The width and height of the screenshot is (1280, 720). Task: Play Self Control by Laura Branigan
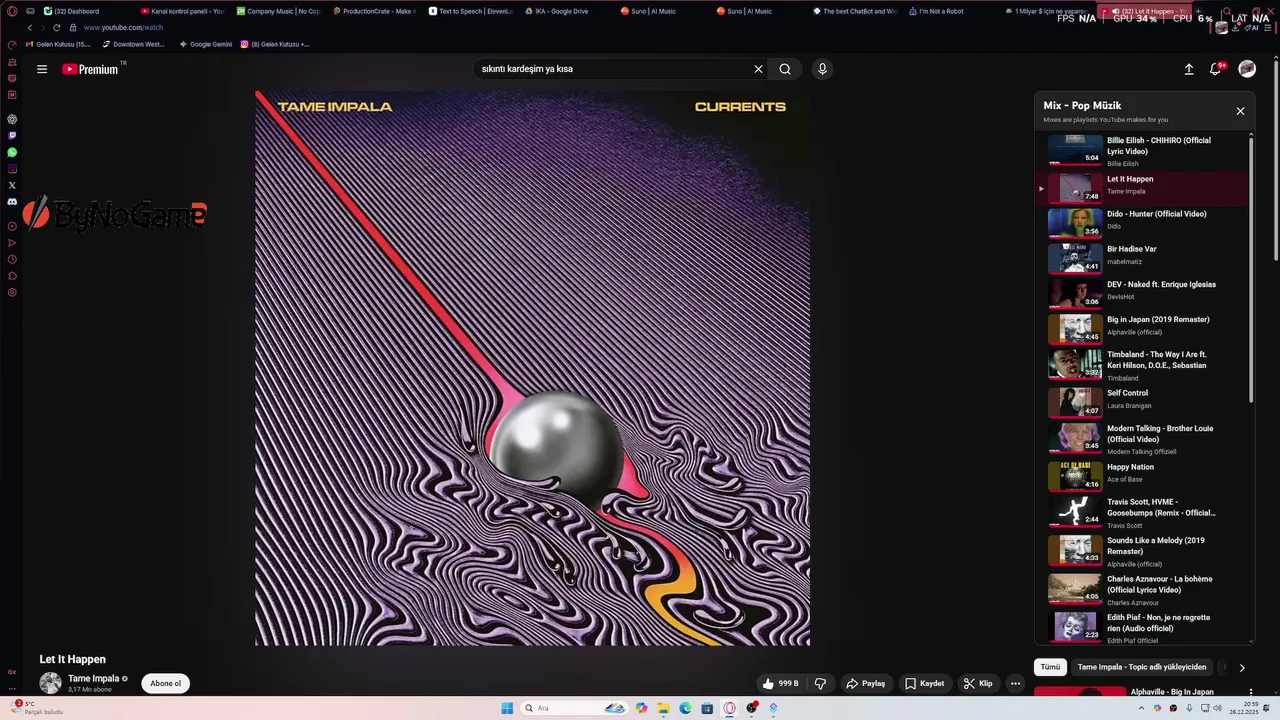(1142, 401)
